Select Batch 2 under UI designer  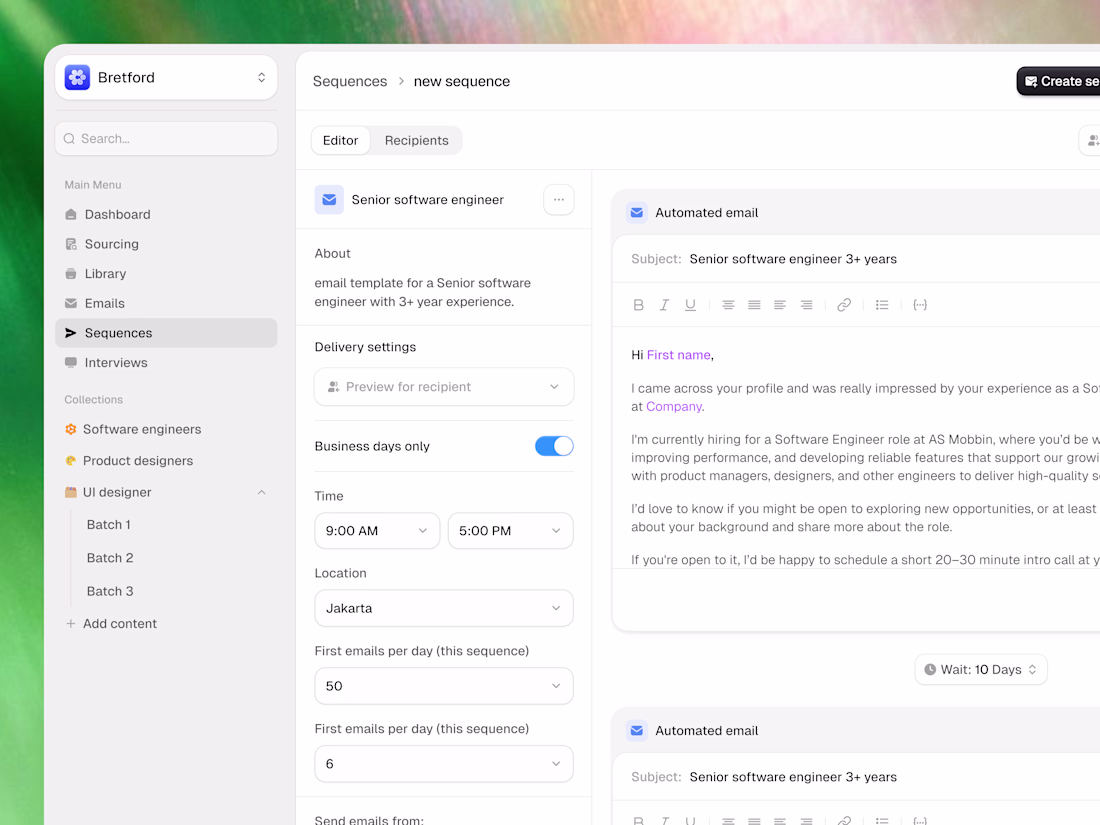[110, 558]
